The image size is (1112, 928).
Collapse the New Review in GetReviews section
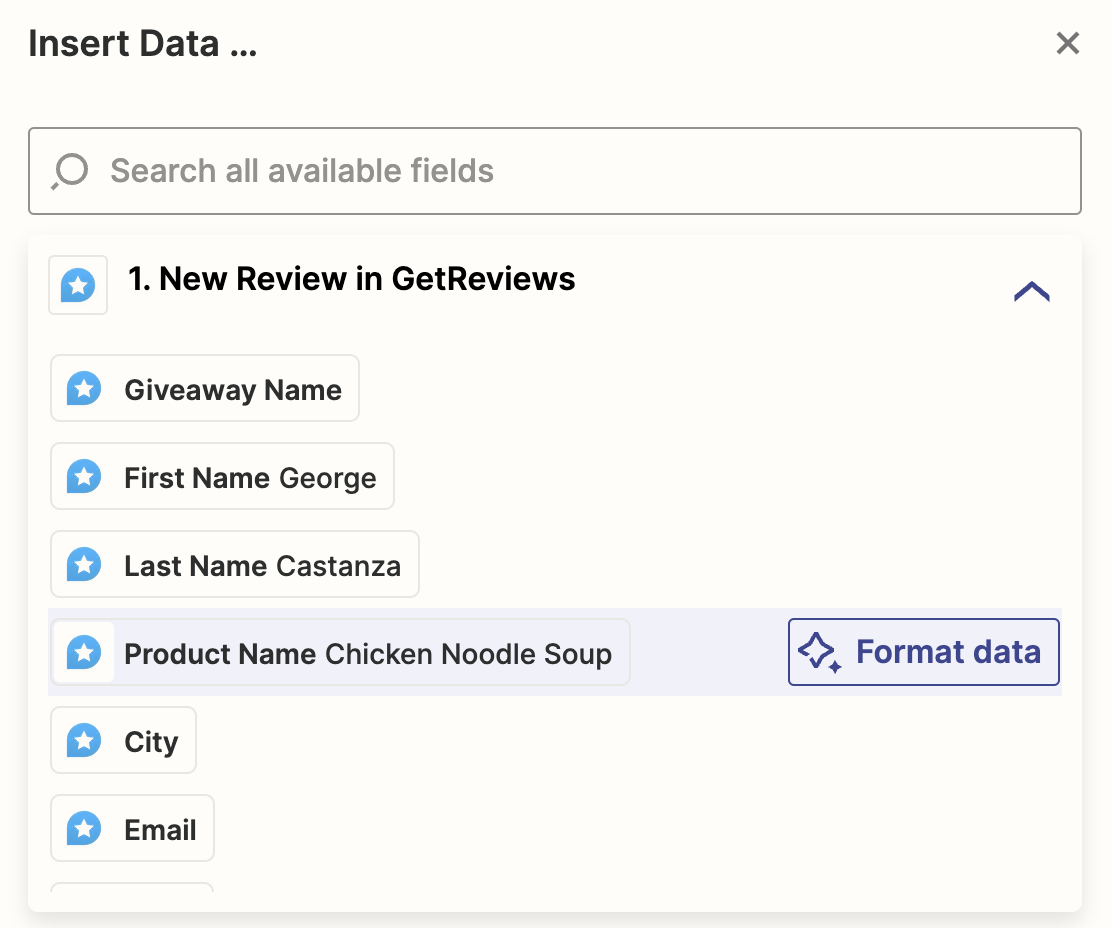tap(1031, 291)
